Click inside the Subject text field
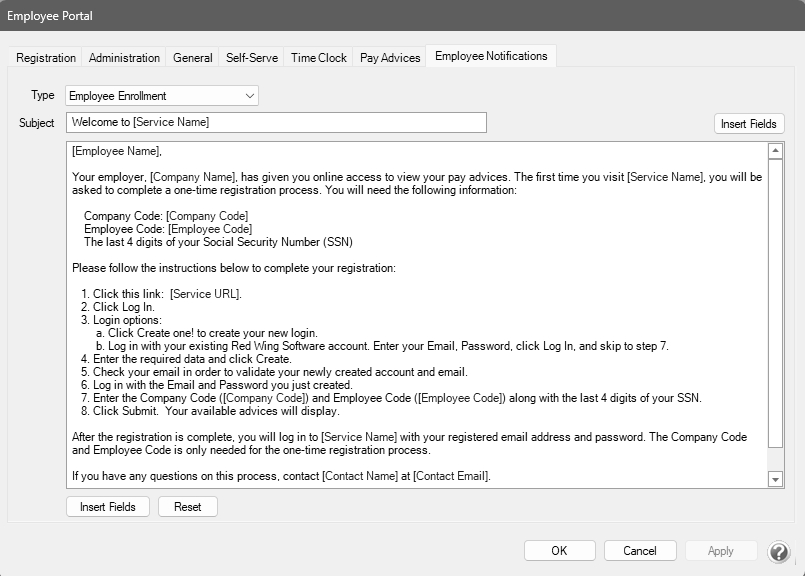This screenshot has width=805, height=576. pos(276,122)
